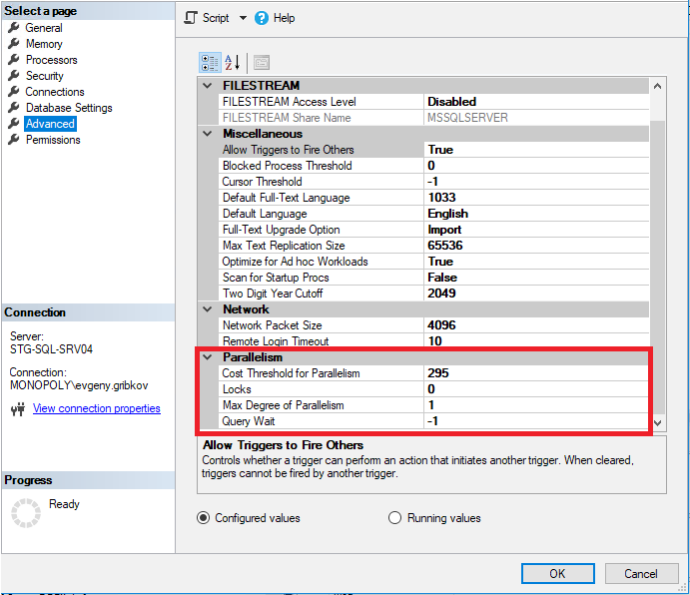Image resolution: width=690 pixels, height=595 pixels.
Task: Click wrench icon next to Security
Action: click(14, 76)
